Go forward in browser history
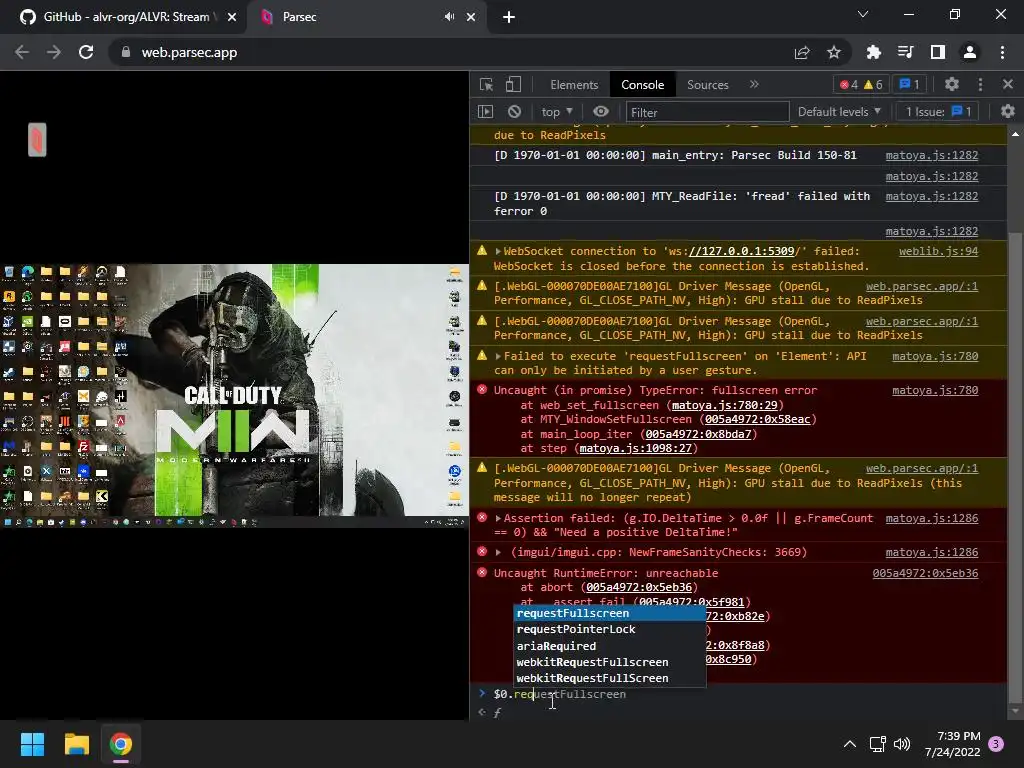 click(x=54, y=52)
